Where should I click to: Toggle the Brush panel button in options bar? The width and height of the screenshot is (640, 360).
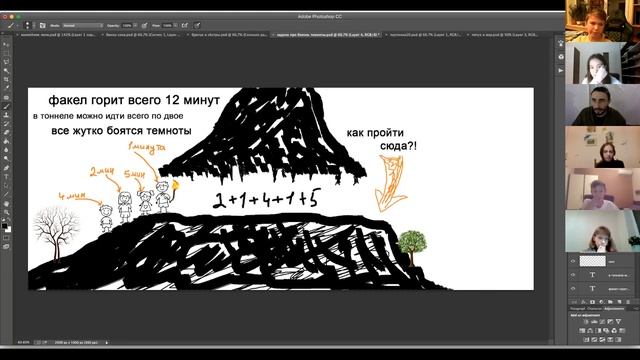coord(42,25)
